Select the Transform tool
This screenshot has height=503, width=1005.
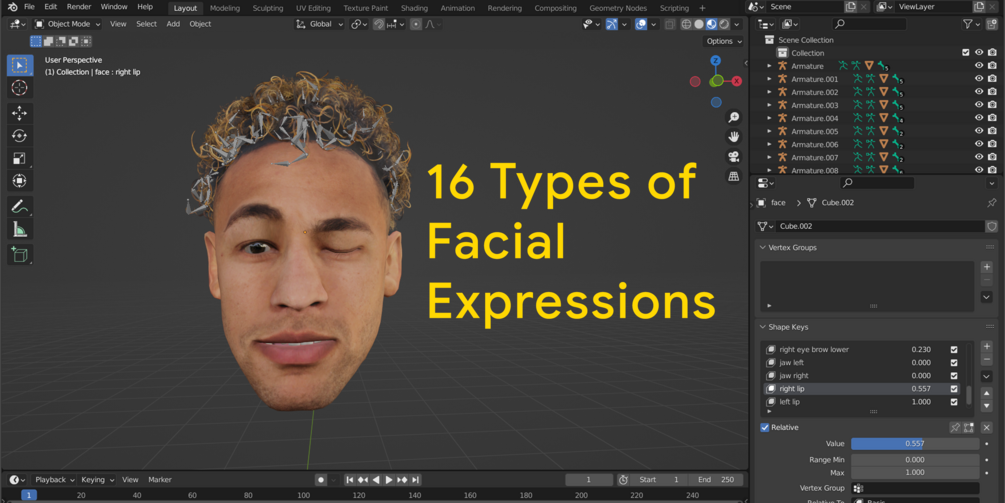tap(19, 181)
